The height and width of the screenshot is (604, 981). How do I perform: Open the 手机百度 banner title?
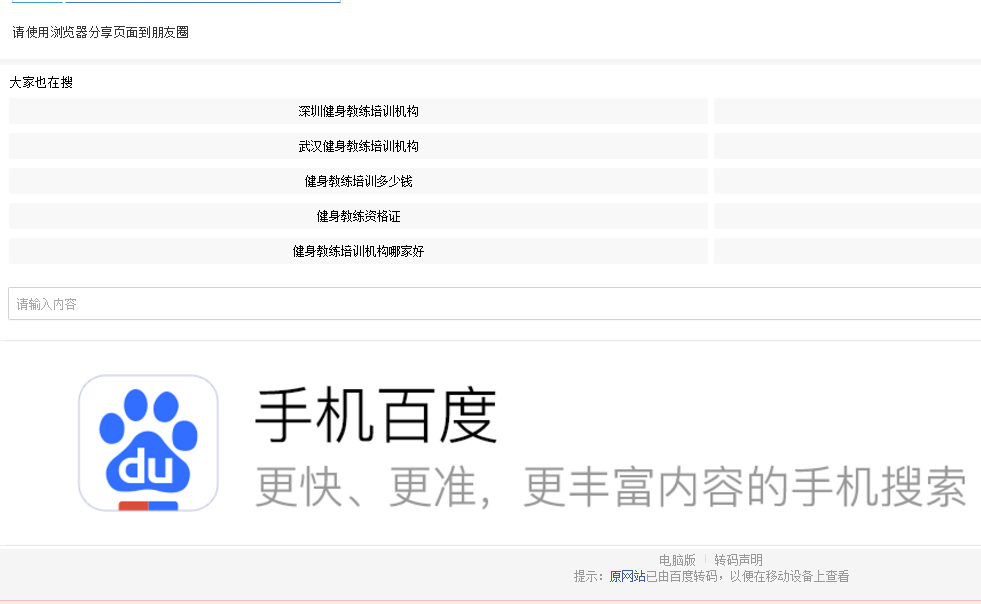[376, 416]
